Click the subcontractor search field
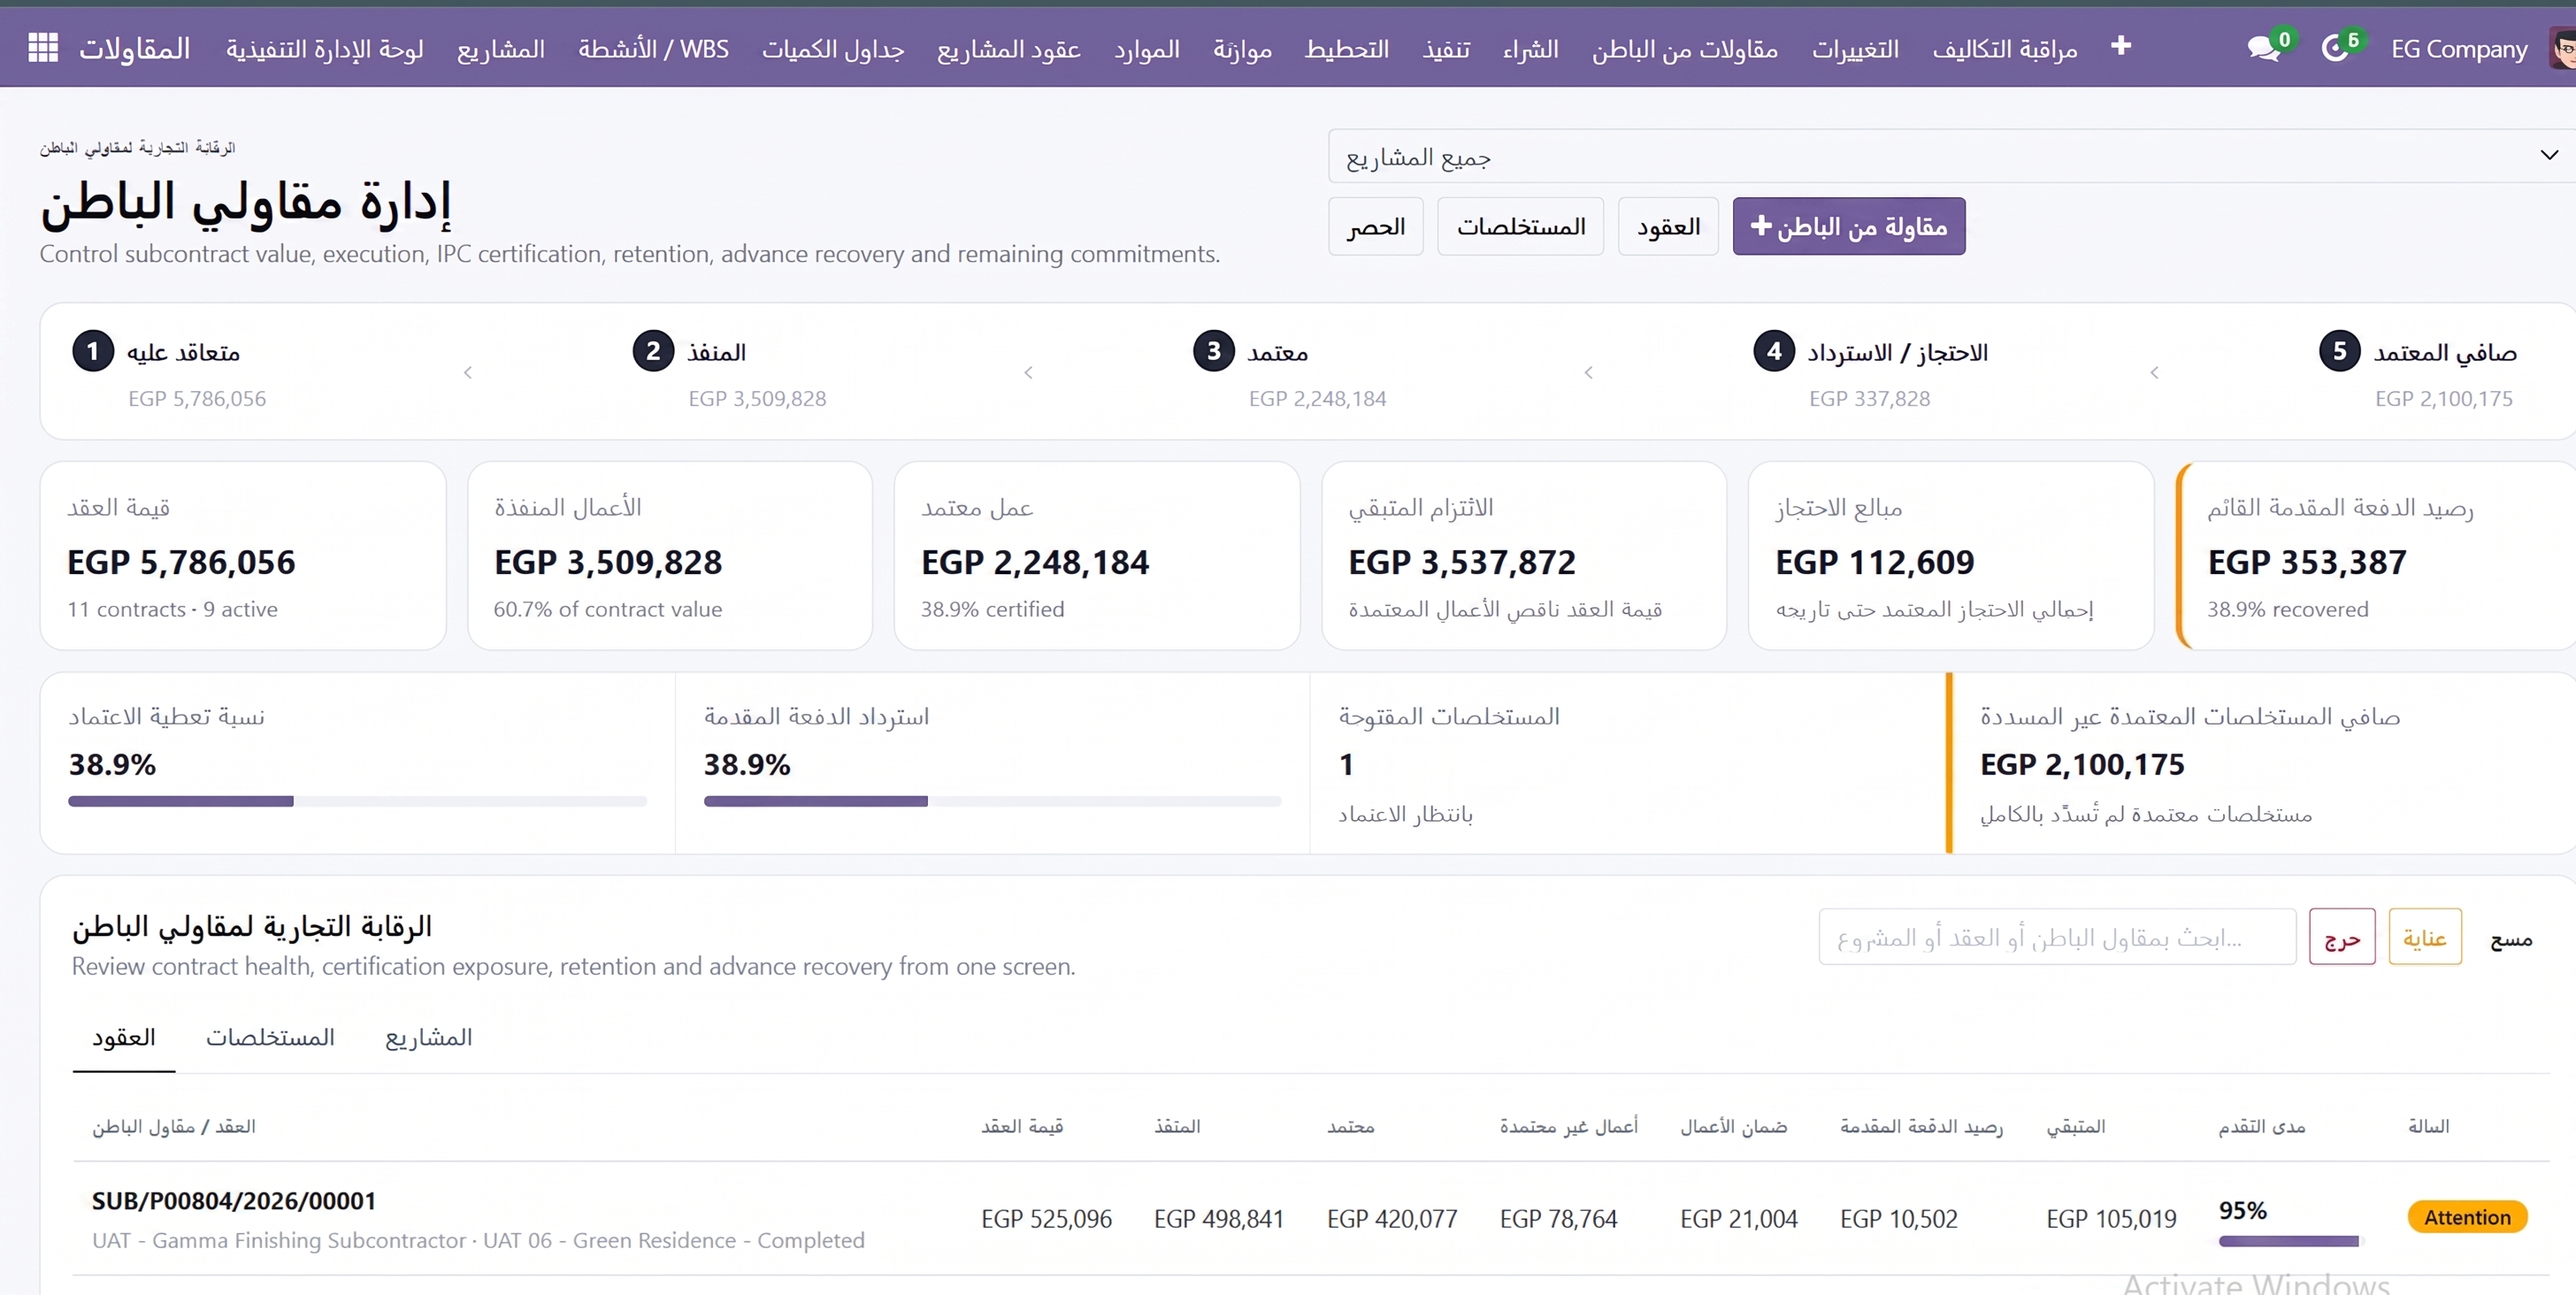The width and height of the screenshot is (2576, 1295). click(2056, 937)
